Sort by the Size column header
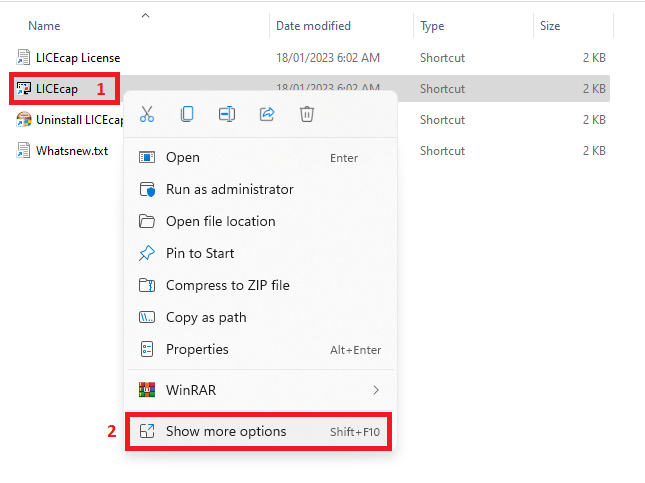Viewport: 645px width, 483px height. [550, 26]
